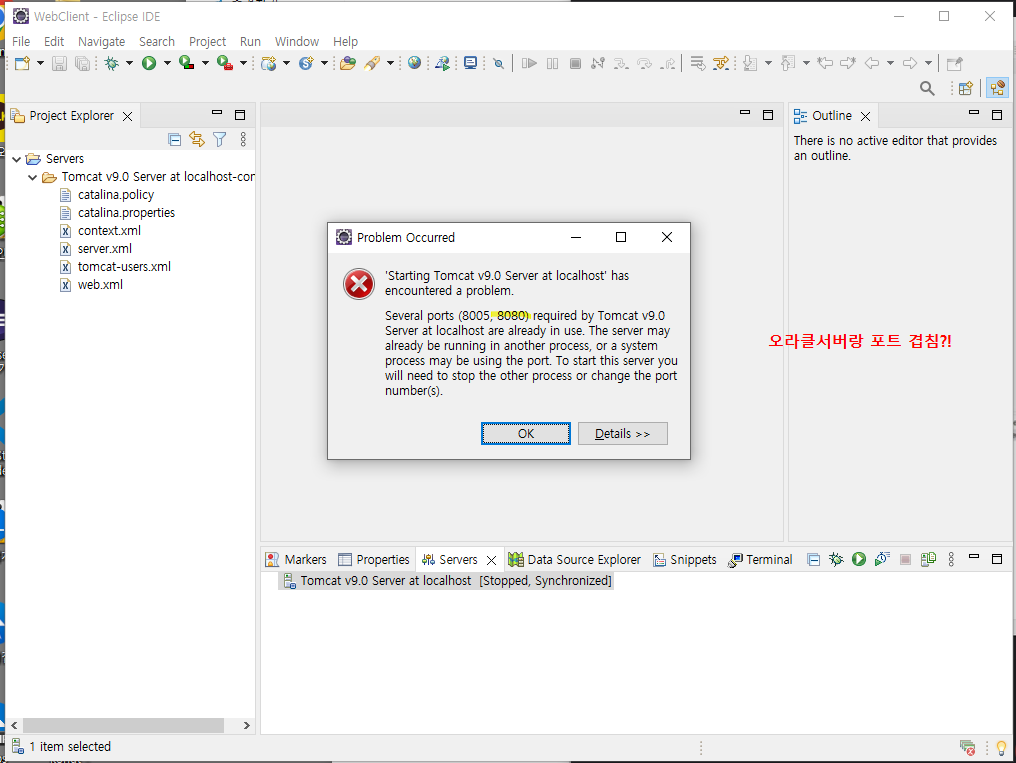1016x763 pixels.
Task: Click the New wizard toolbar icon
Action: 23,63
